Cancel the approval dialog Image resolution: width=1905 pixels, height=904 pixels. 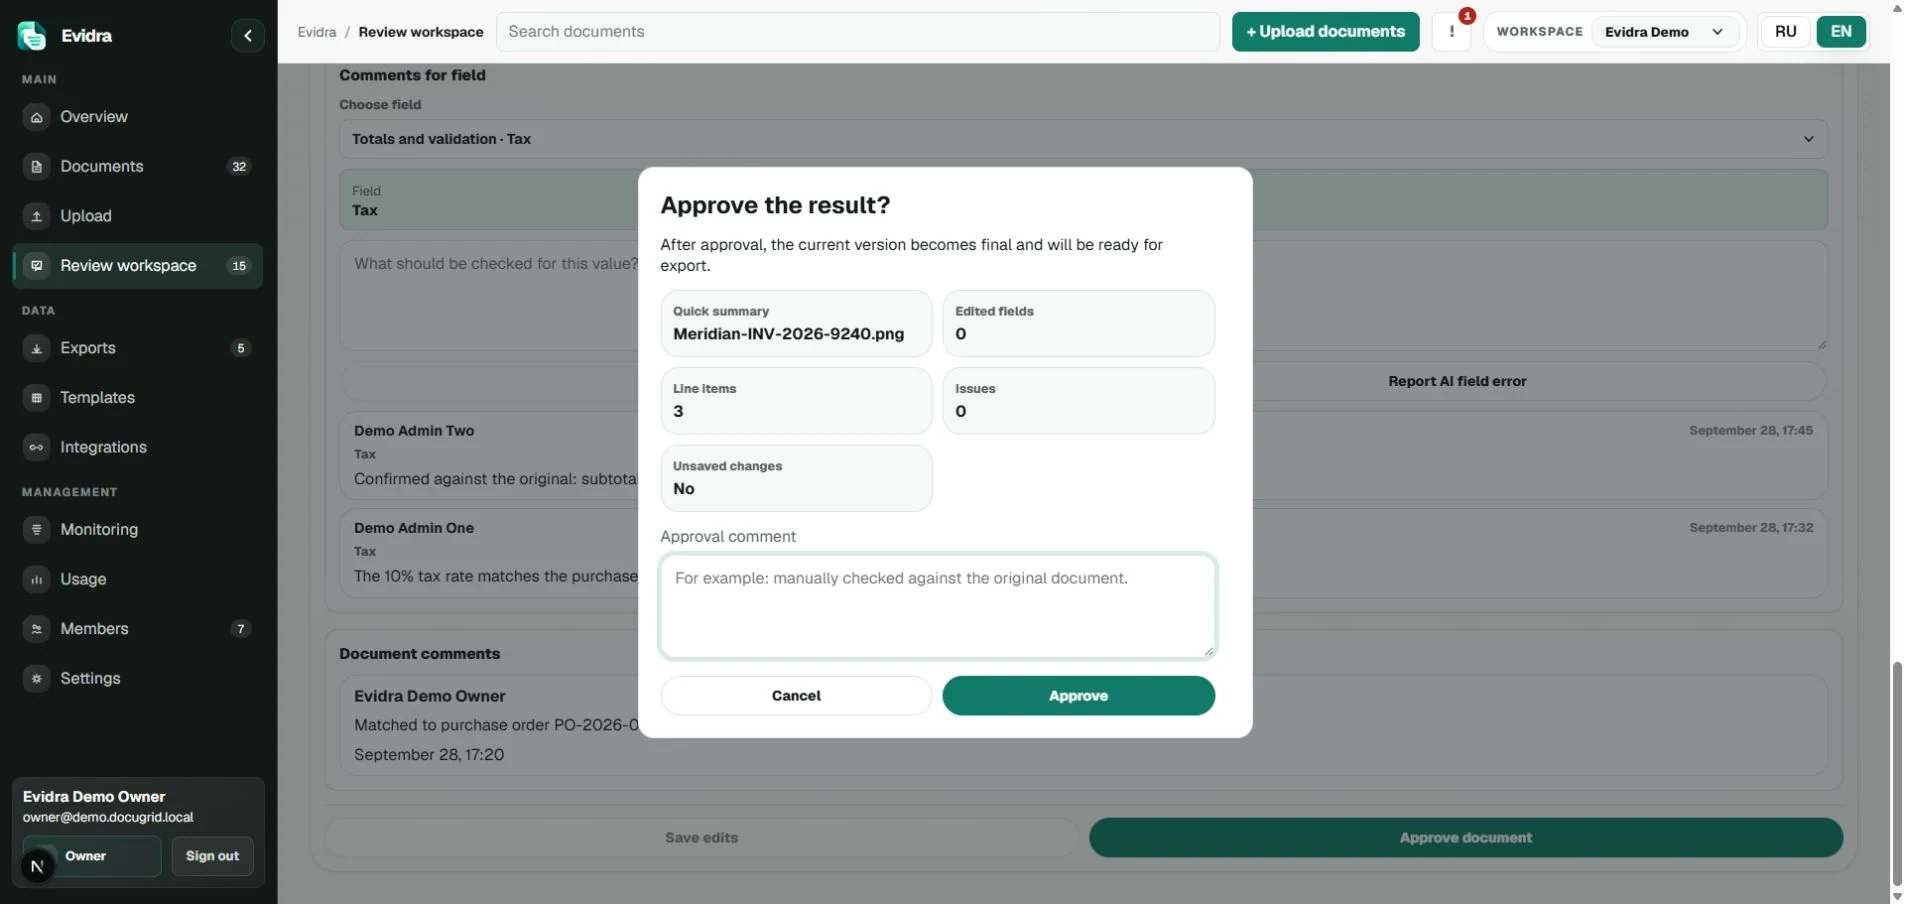coord(796,696)
